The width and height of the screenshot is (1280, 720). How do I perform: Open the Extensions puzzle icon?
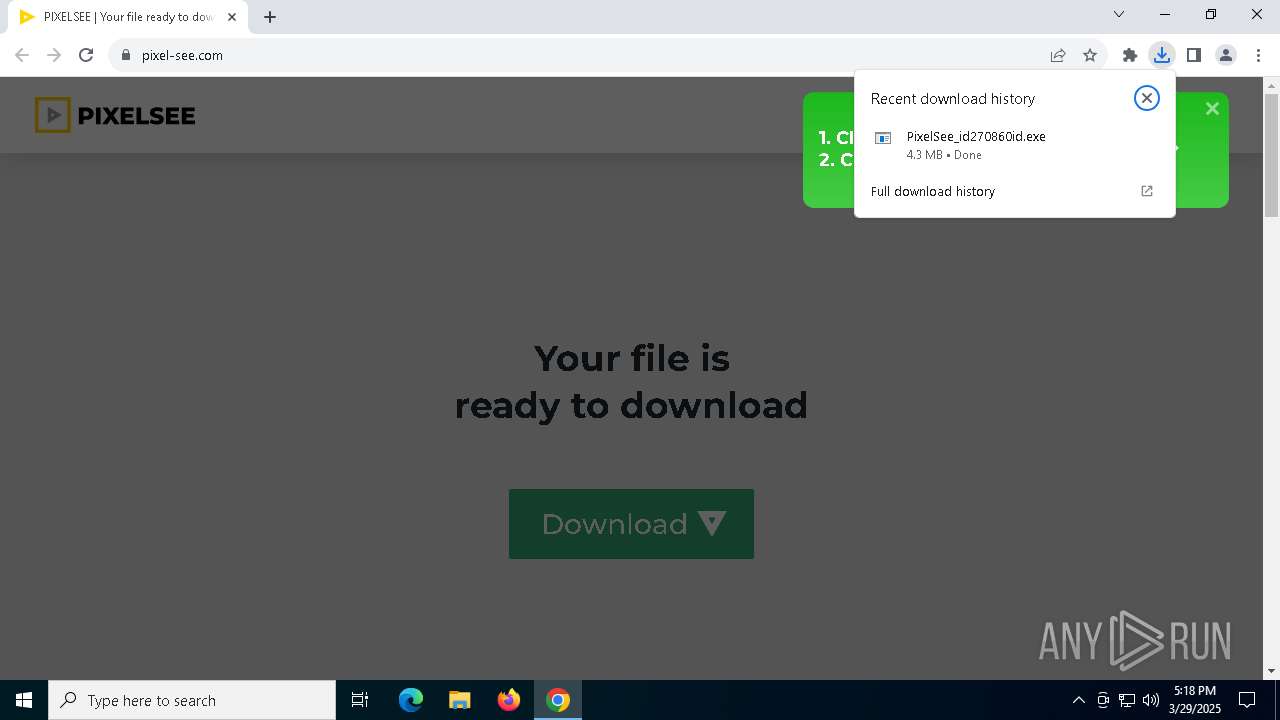[x=1130, y=55]
